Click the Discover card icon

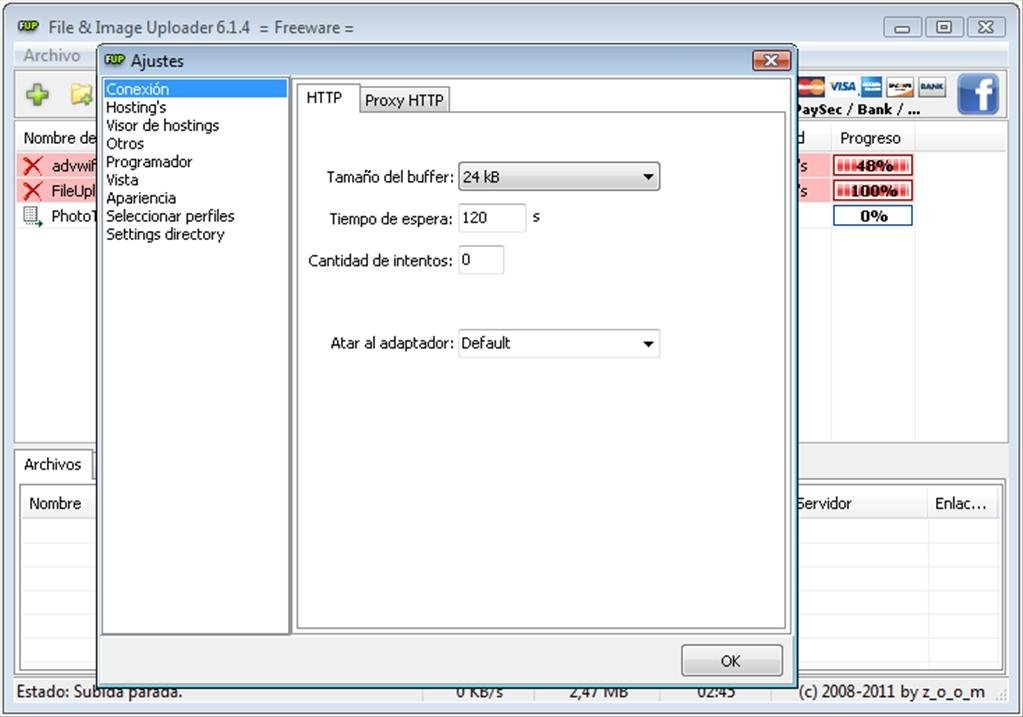pos(900,86)
